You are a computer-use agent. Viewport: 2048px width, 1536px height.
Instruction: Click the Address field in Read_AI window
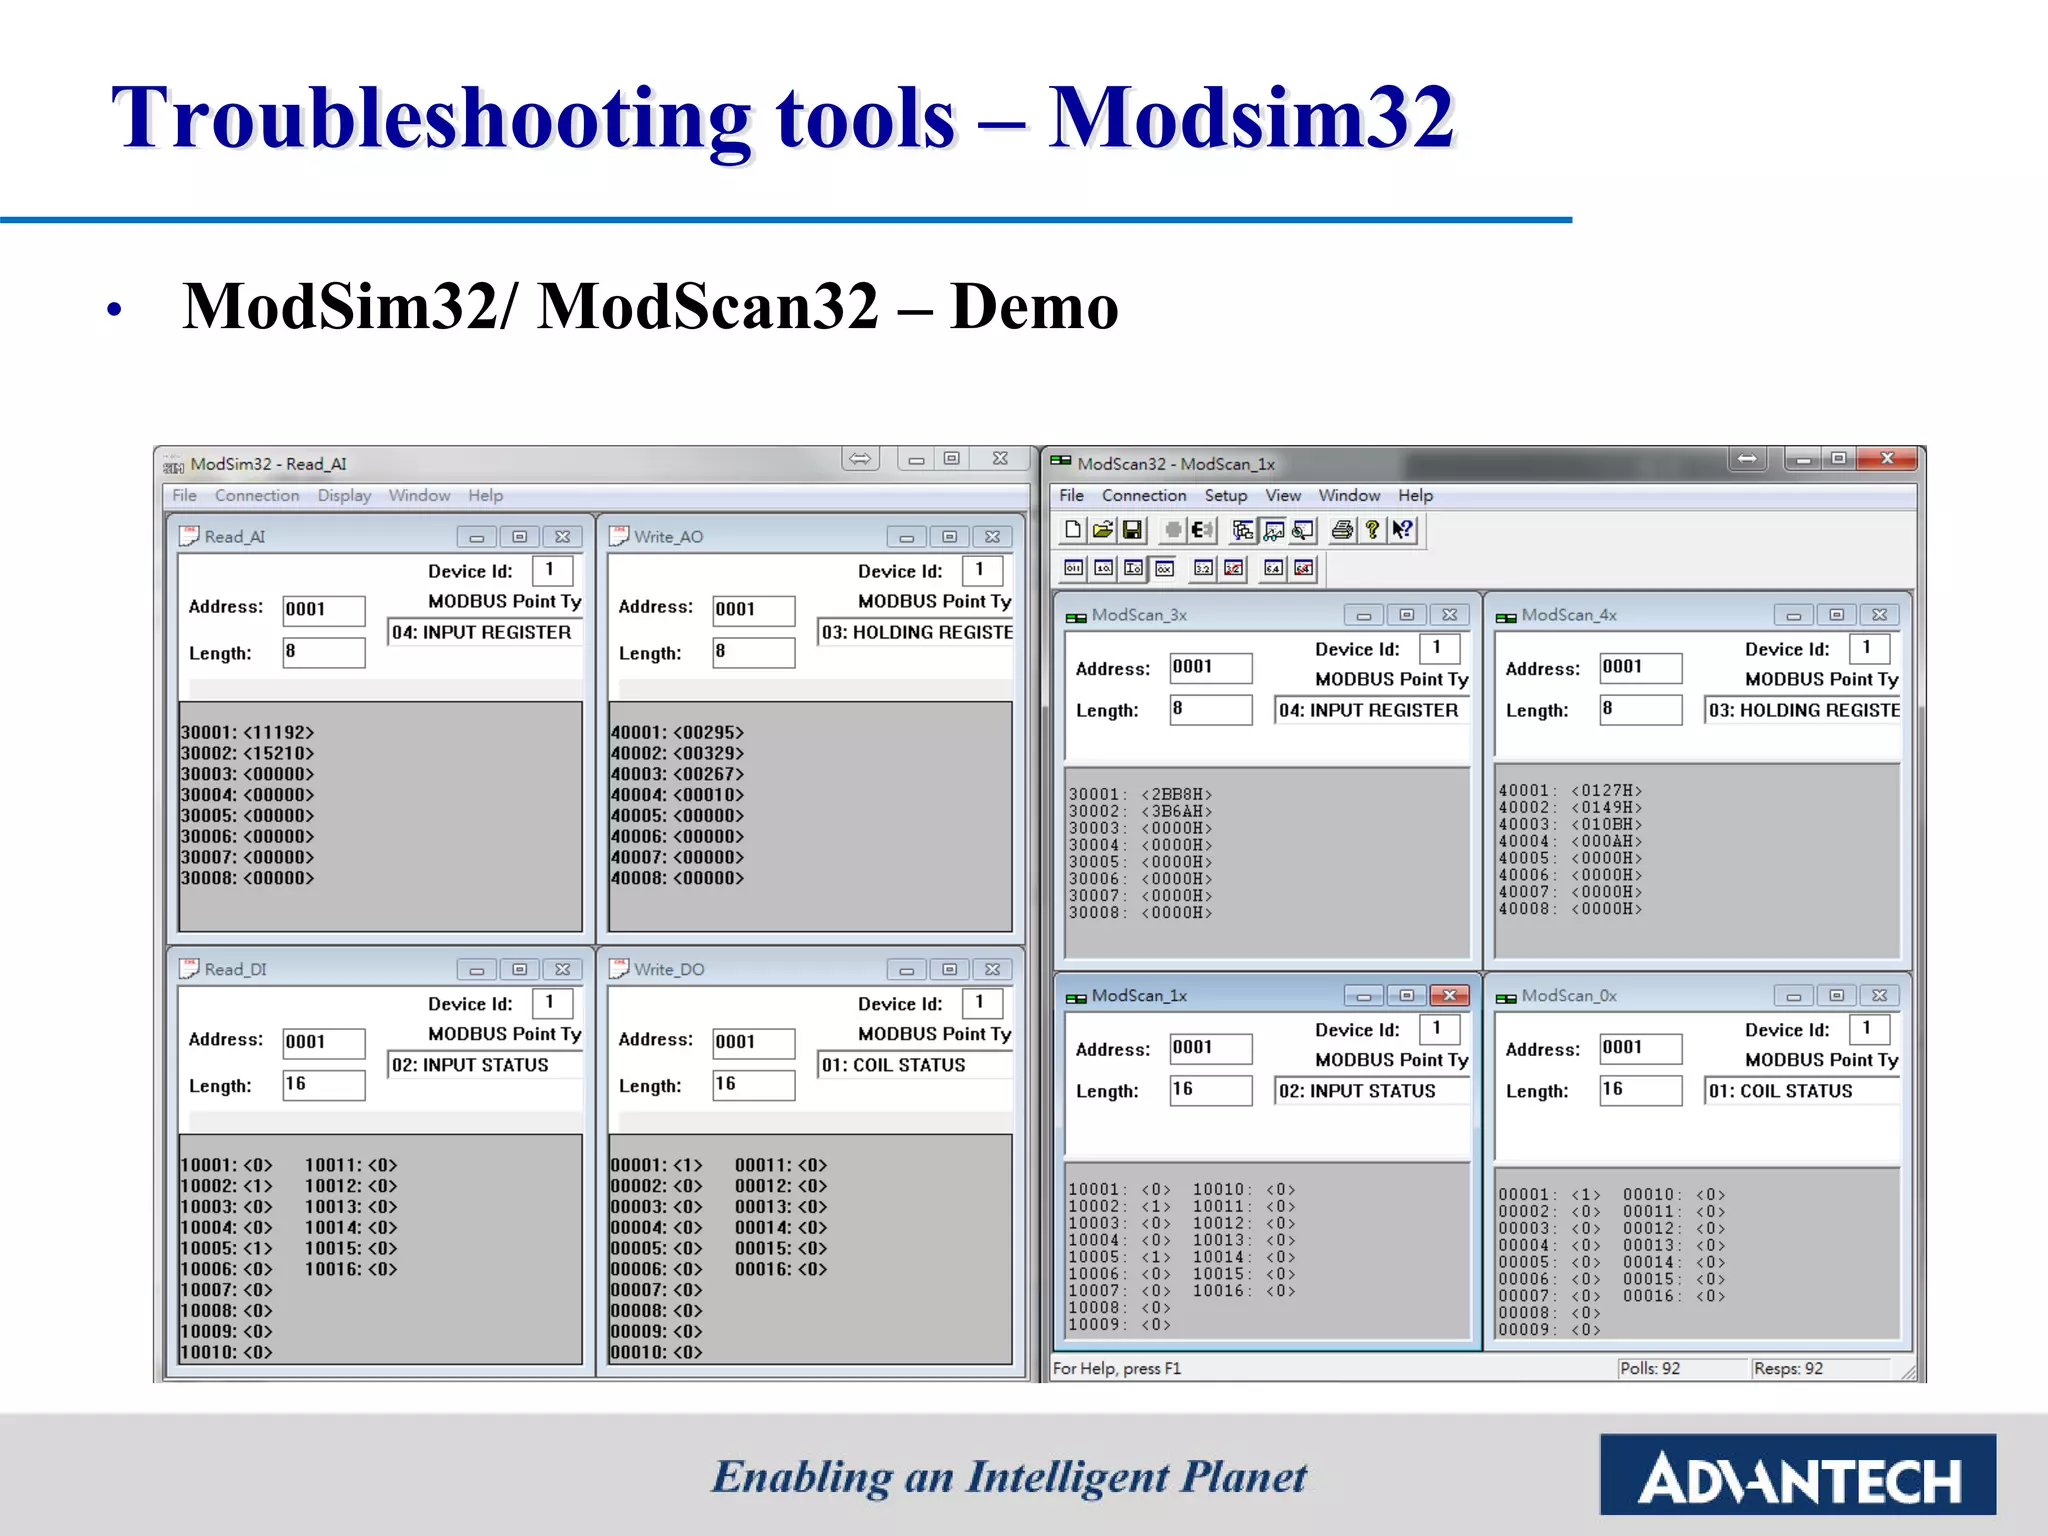click(324, 610)
